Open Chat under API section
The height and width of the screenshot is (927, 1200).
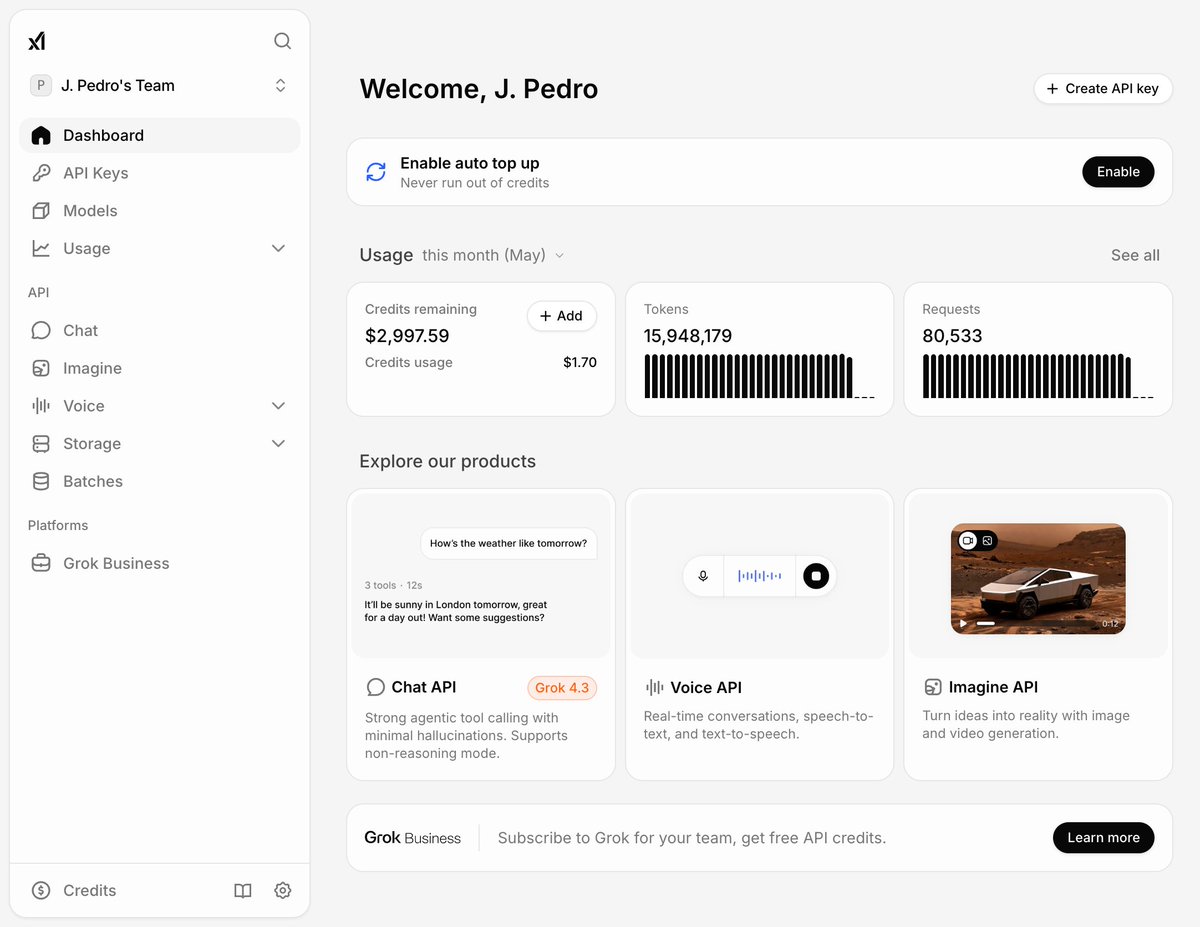coord(160,330)
